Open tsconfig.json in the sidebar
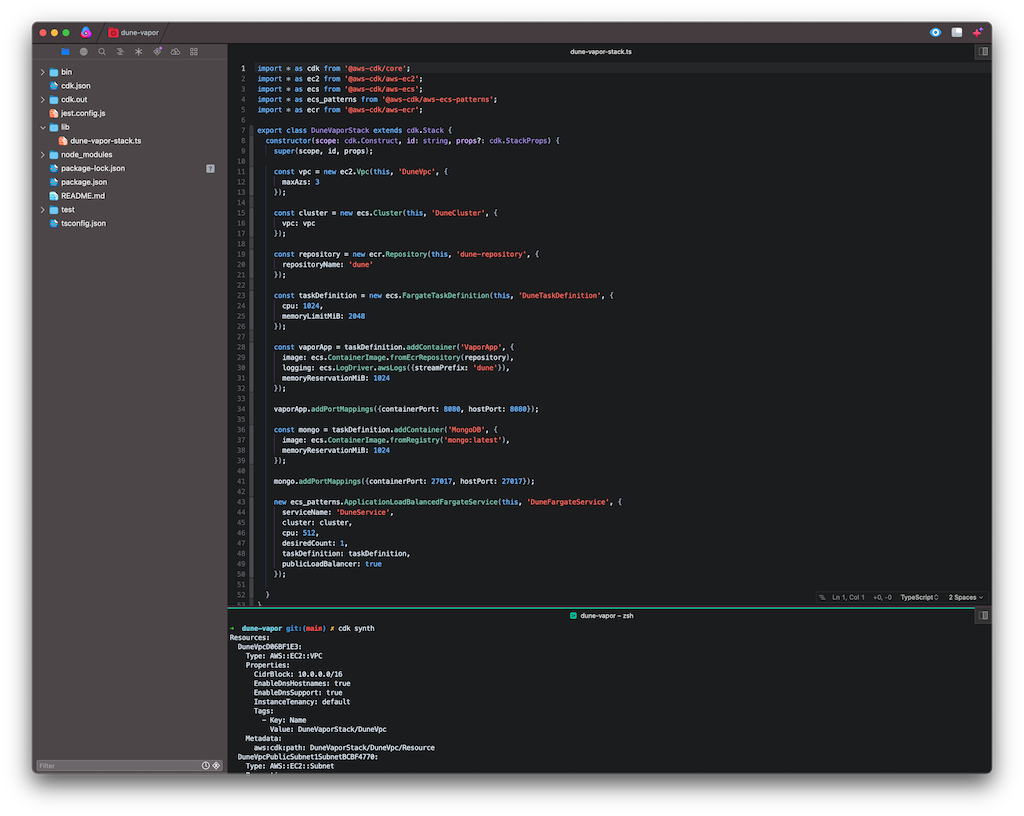This screenshot has width=1024, height=816. tap(83, 223)
